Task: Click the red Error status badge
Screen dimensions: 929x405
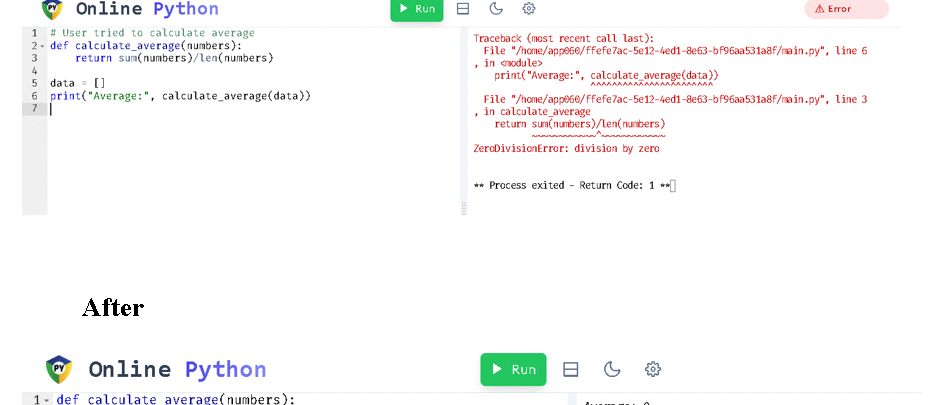Action: tap(846, 9)
